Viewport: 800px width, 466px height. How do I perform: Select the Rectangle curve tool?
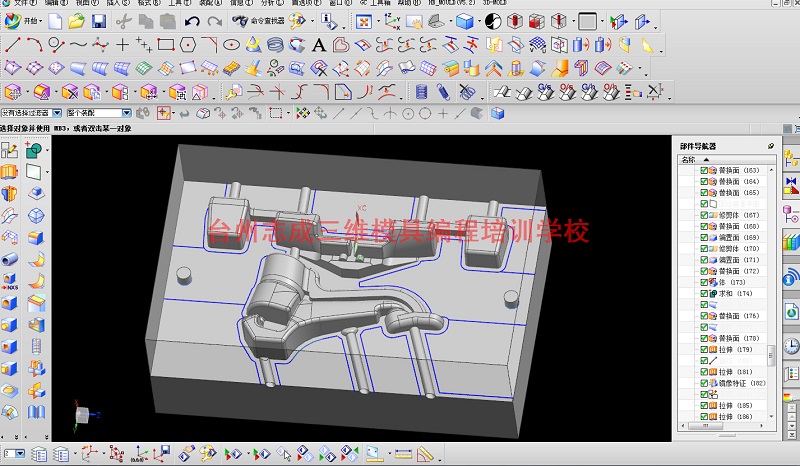click(x=166, y=45)
